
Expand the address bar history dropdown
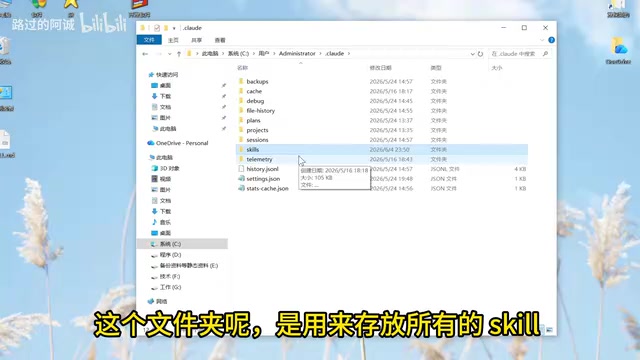pyautogui.click(x=472, y=54)
